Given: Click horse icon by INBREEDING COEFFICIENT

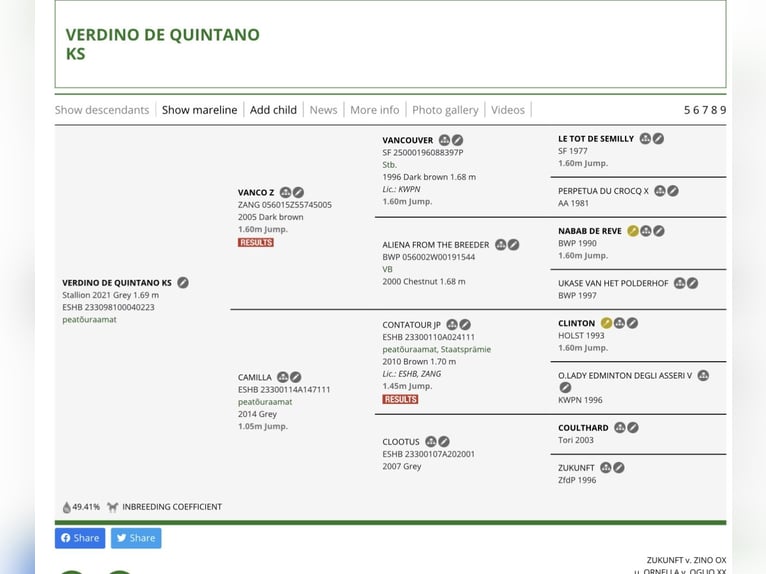Looking at the screenshot, I should (x=113, y=507).
